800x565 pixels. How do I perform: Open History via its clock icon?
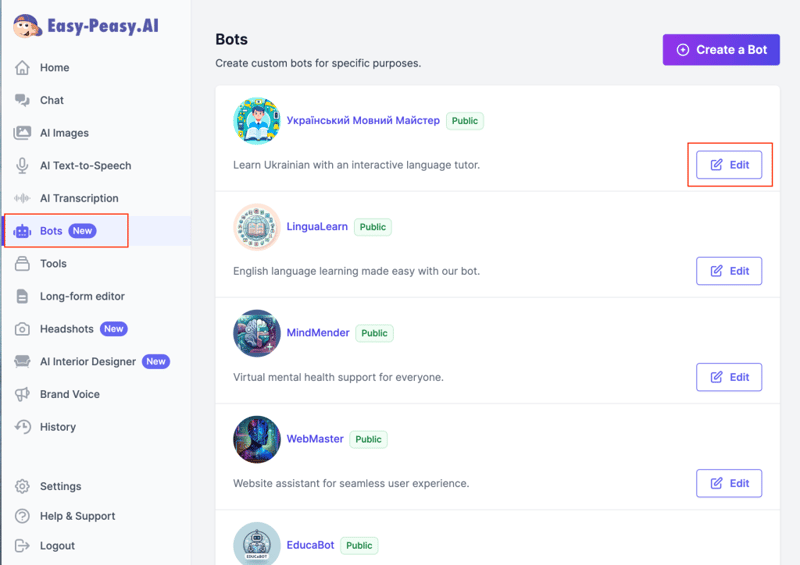[22, 427]
